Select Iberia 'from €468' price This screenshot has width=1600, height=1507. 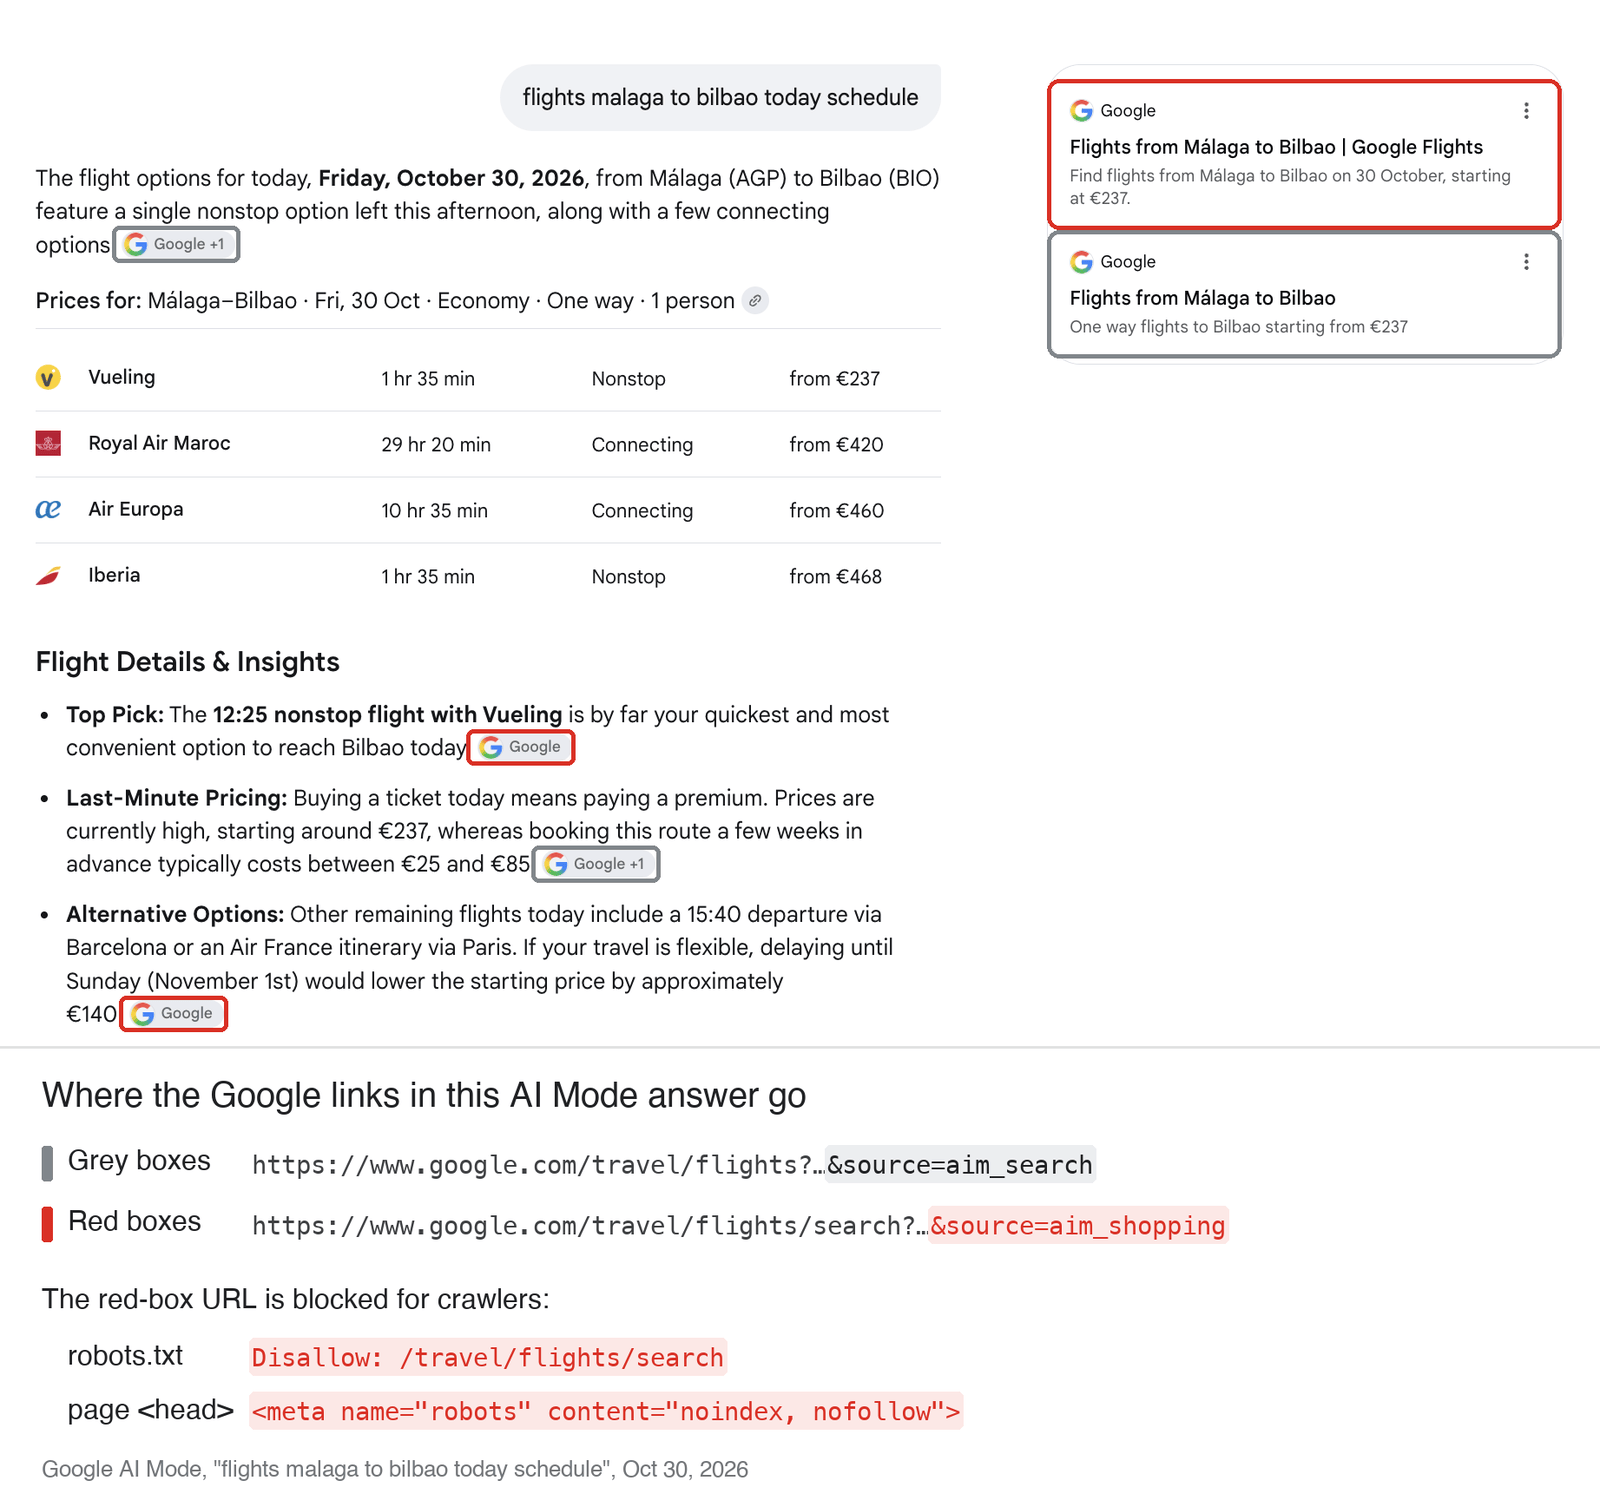pos(835,577)
